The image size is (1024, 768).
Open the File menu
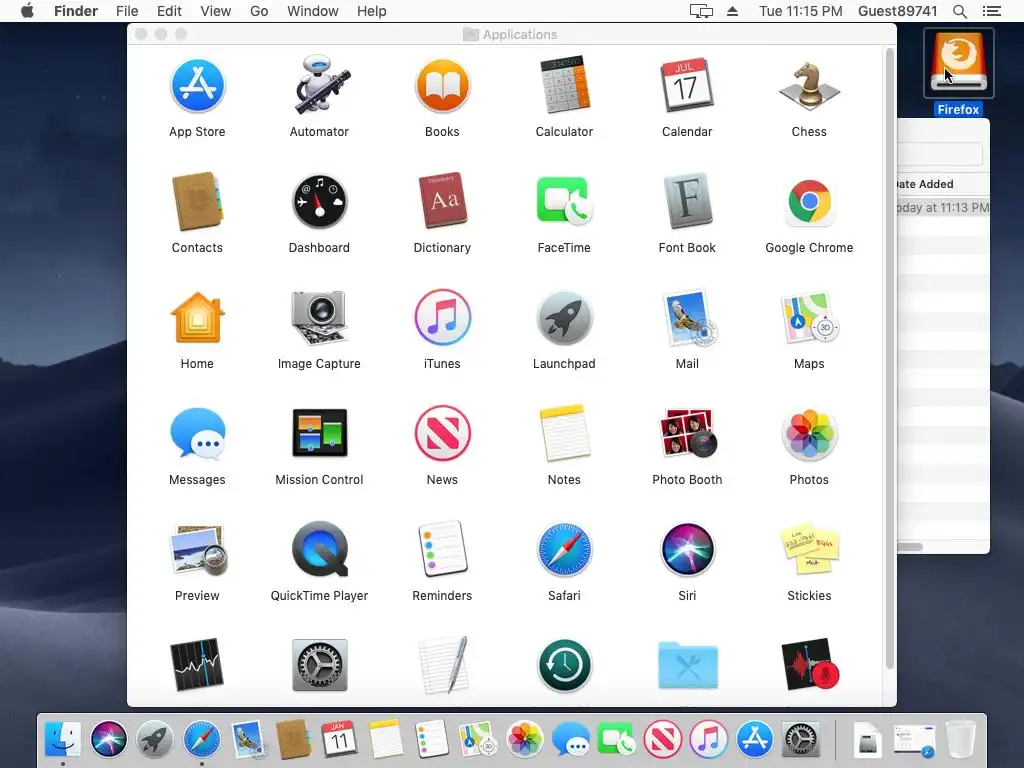click(x=127, y=11)
